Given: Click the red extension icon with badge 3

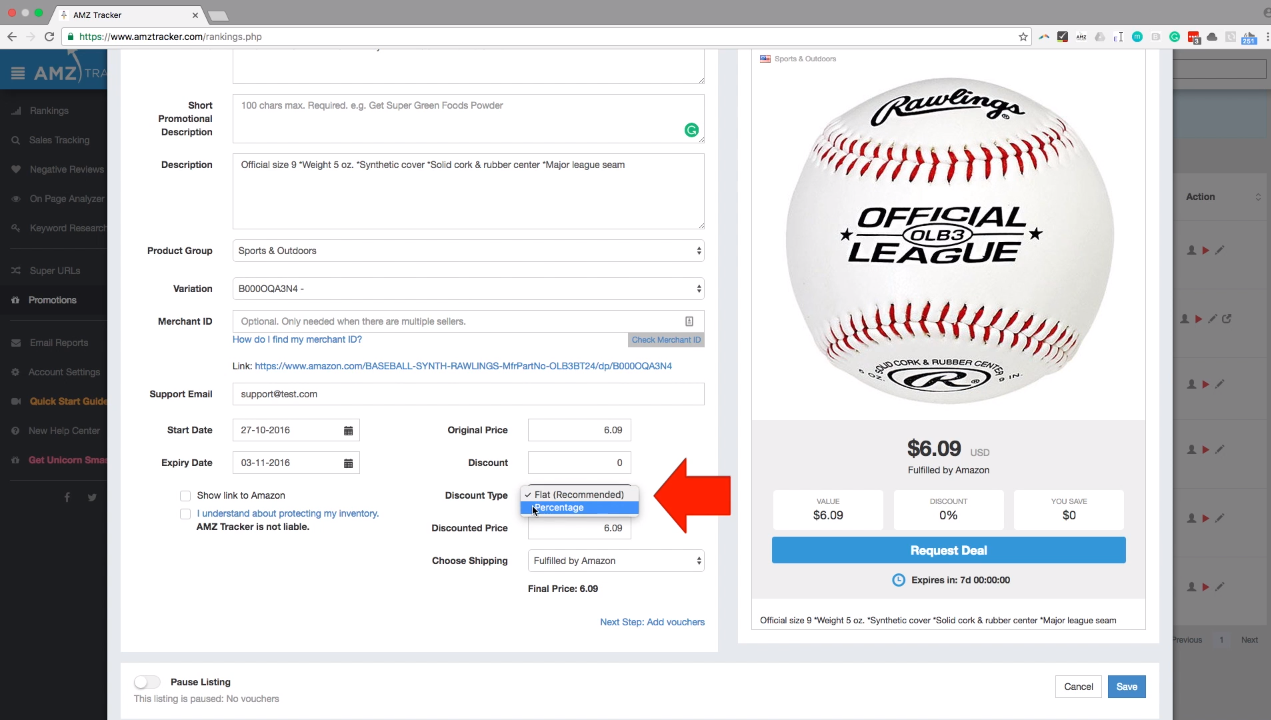Looking at the screenshot, I should coord(1194,37).
